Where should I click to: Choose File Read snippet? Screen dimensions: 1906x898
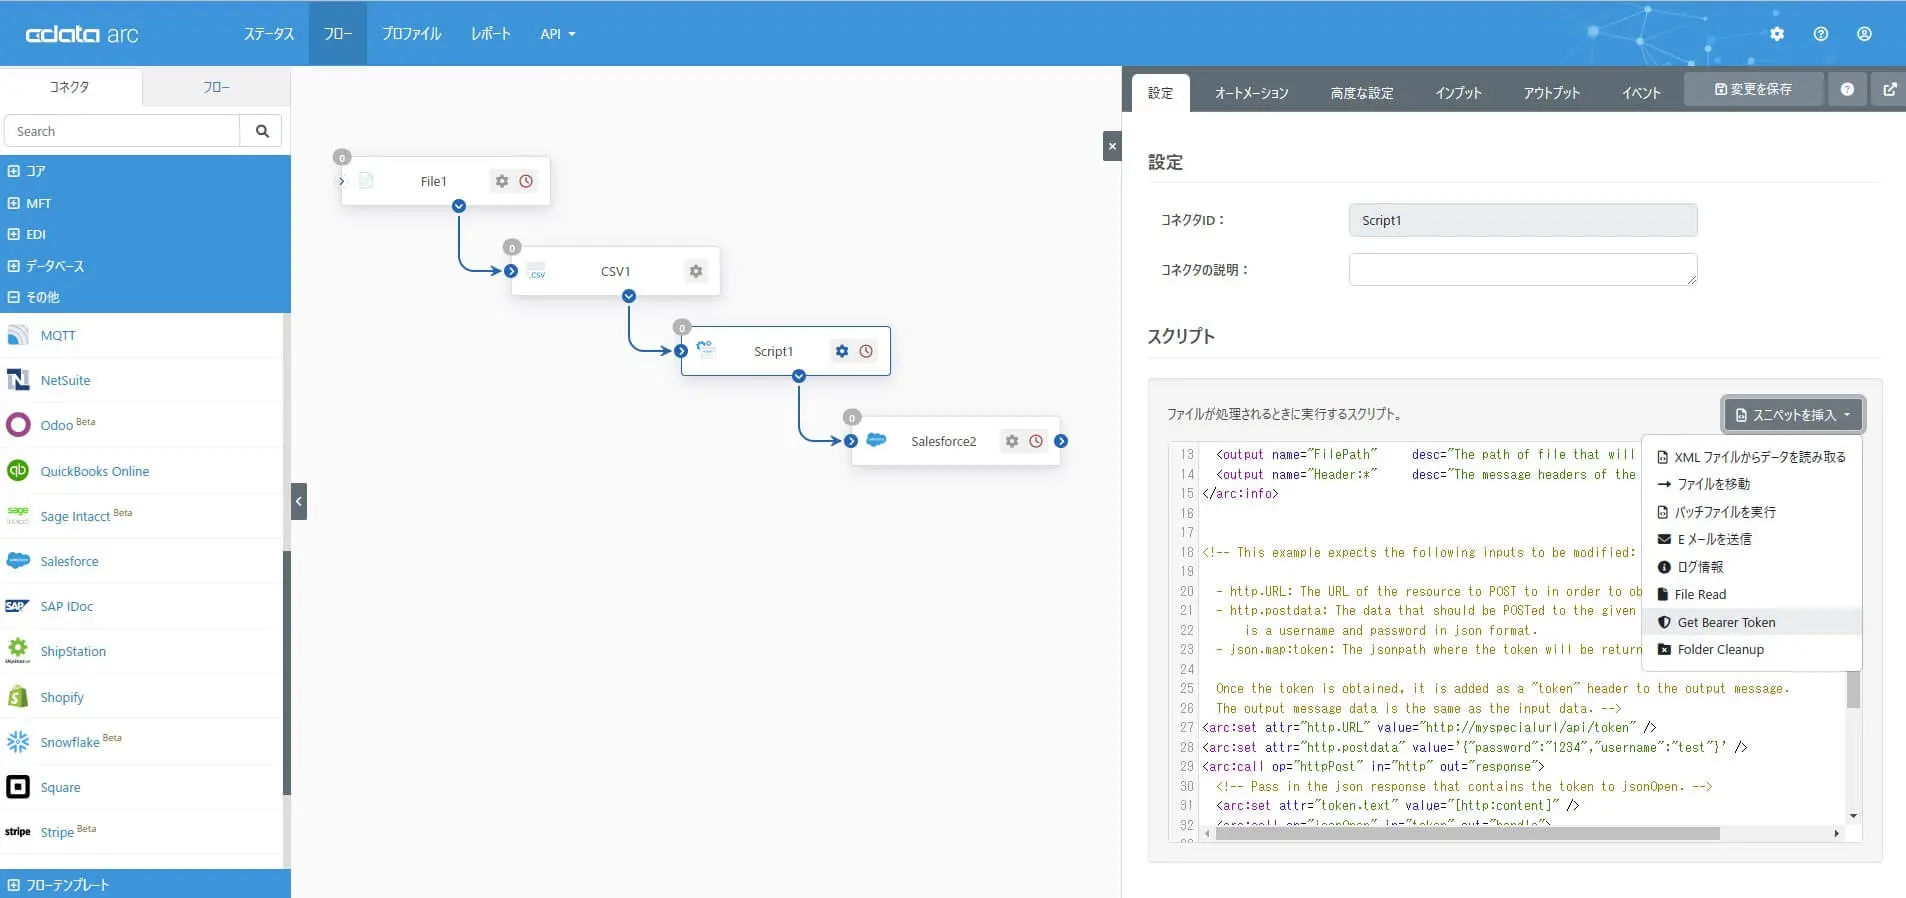coord(1752,594)
